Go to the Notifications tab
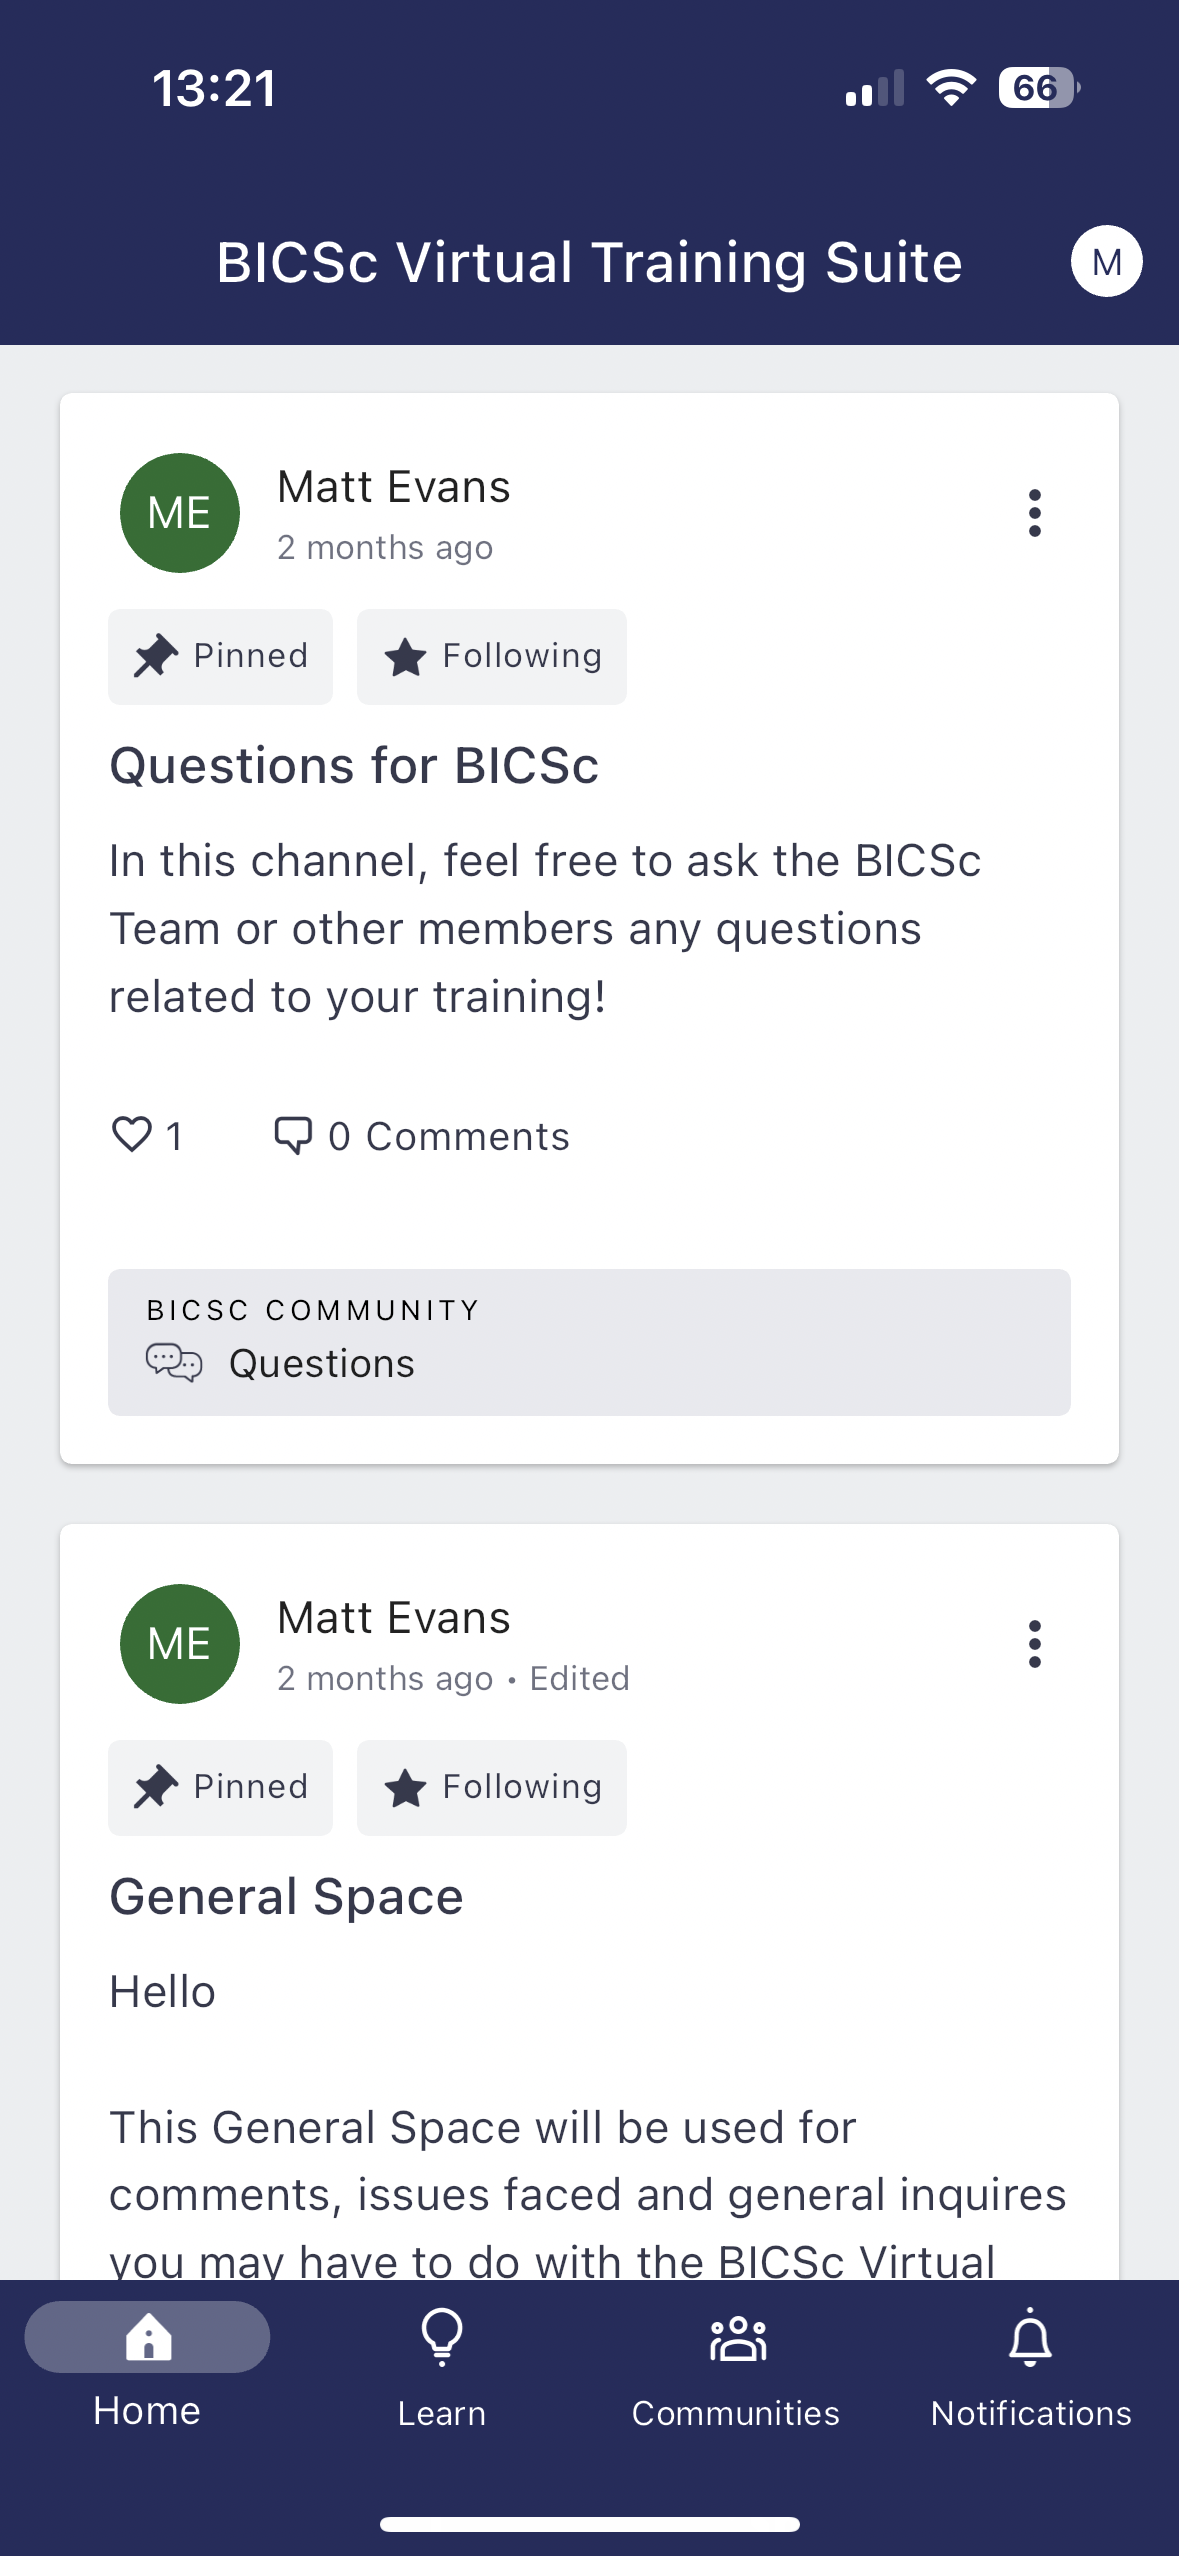This screenshot has width=1179, height=2556. (x=1031, y=2368)
